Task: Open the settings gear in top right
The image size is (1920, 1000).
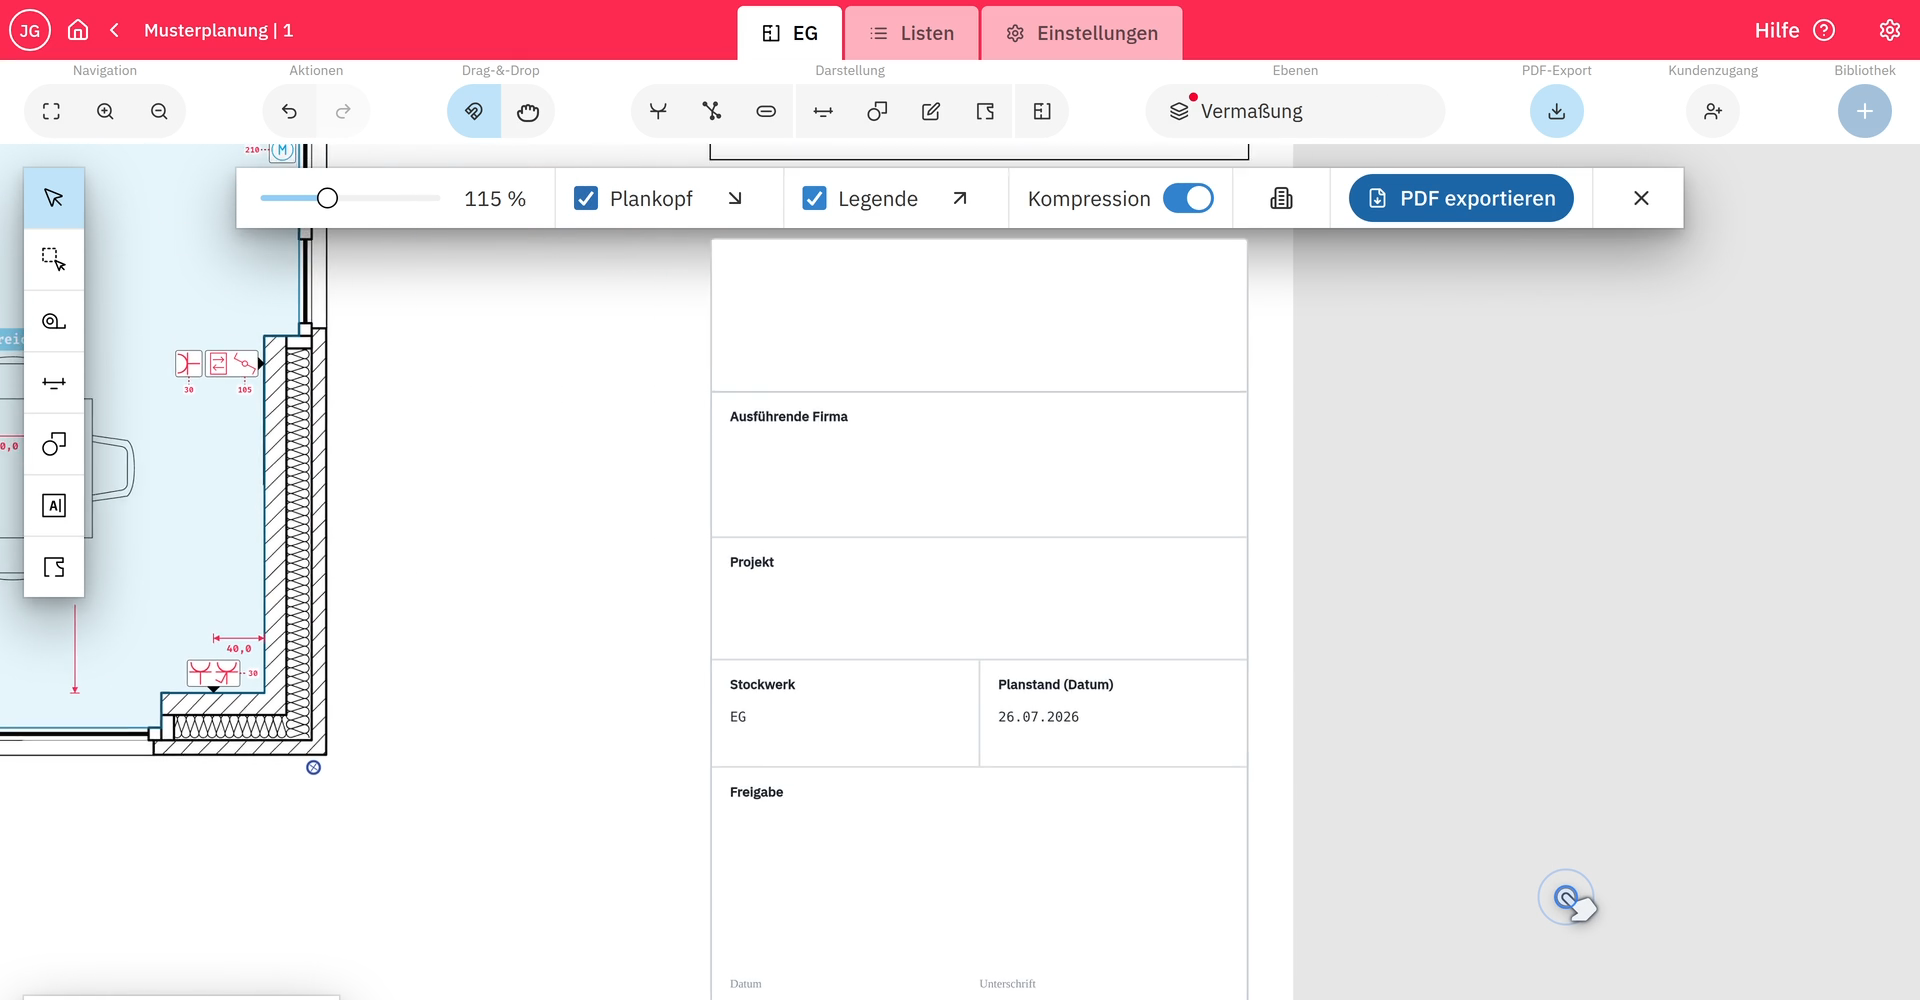Action: (1889, 30)
